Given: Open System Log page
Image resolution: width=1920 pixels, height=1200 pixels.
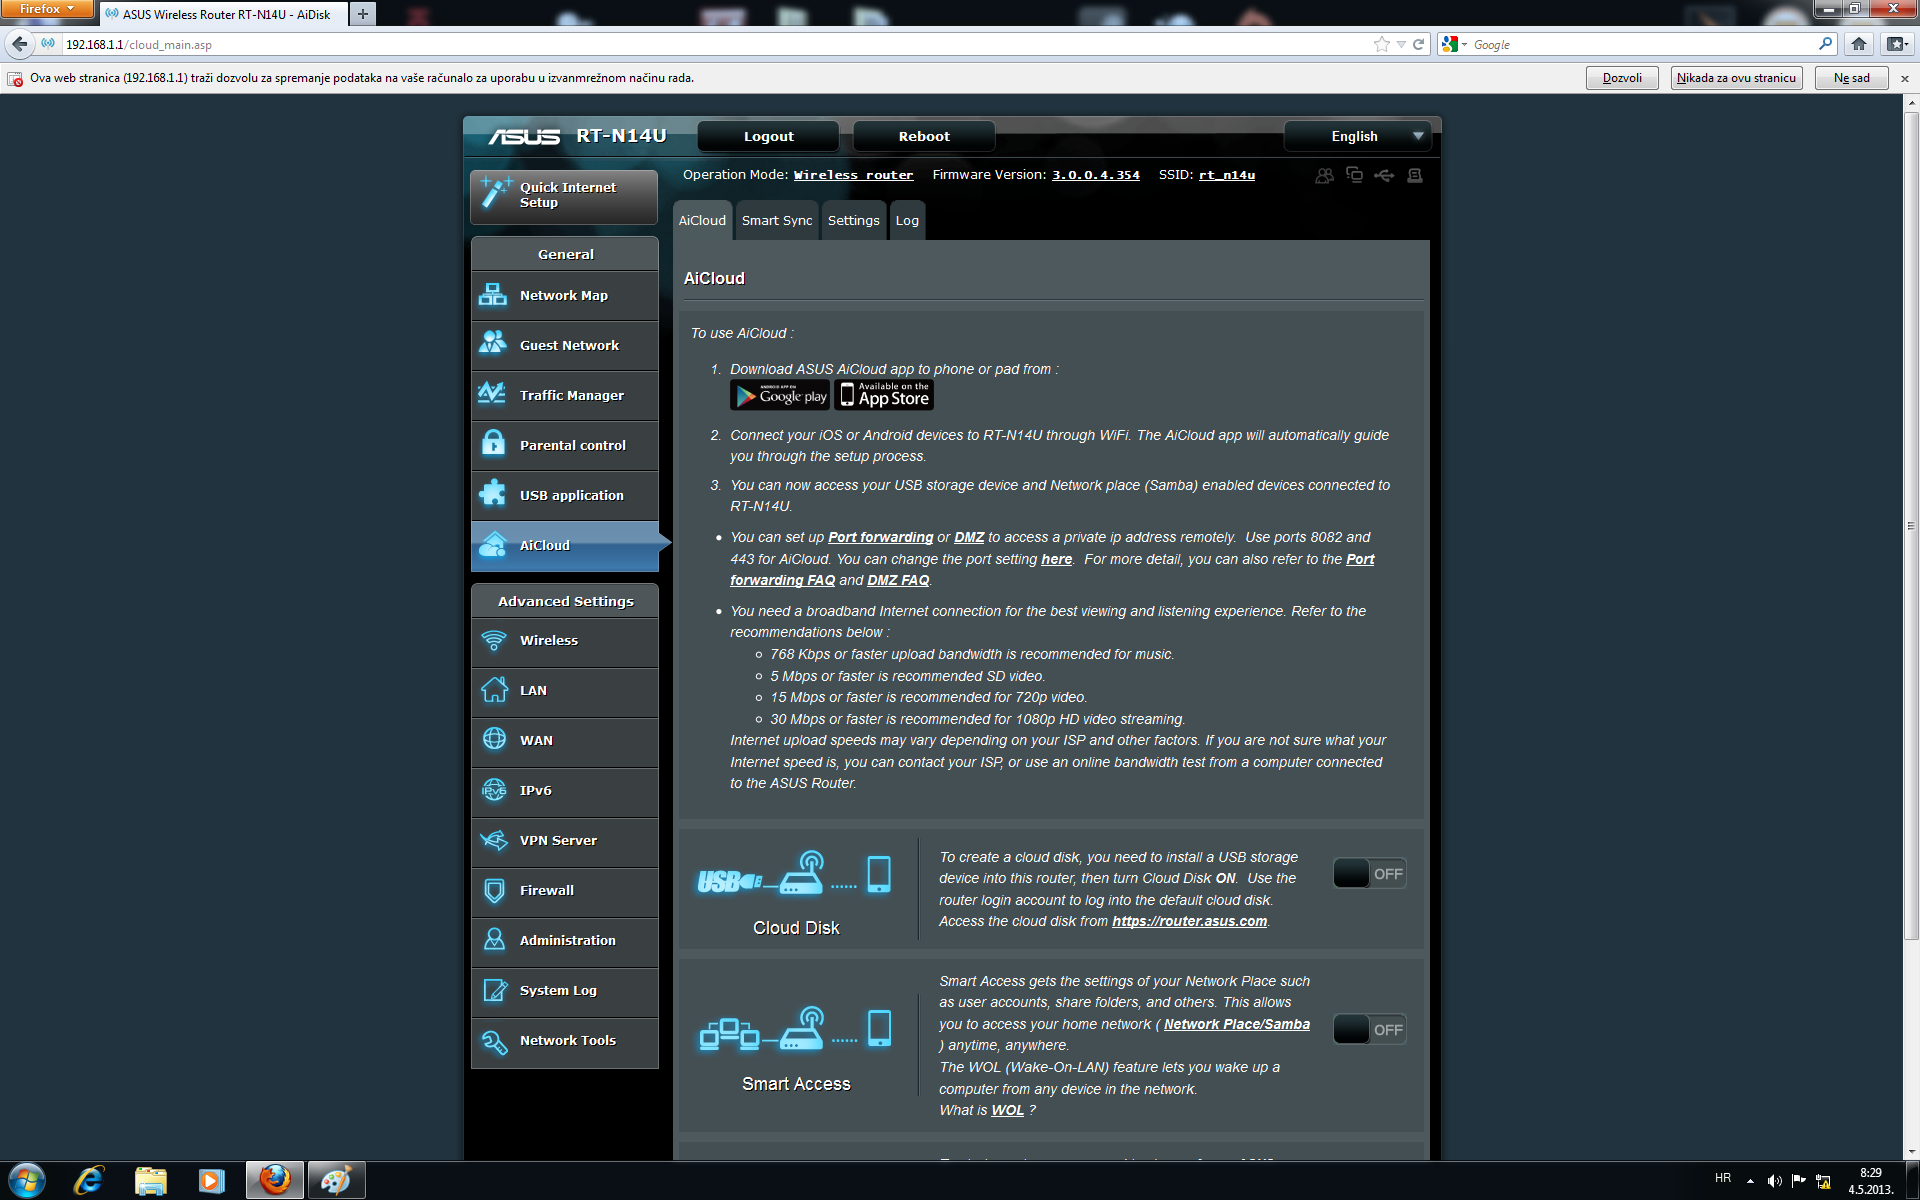Looking at the screenshot, I should tap(564, 991).
